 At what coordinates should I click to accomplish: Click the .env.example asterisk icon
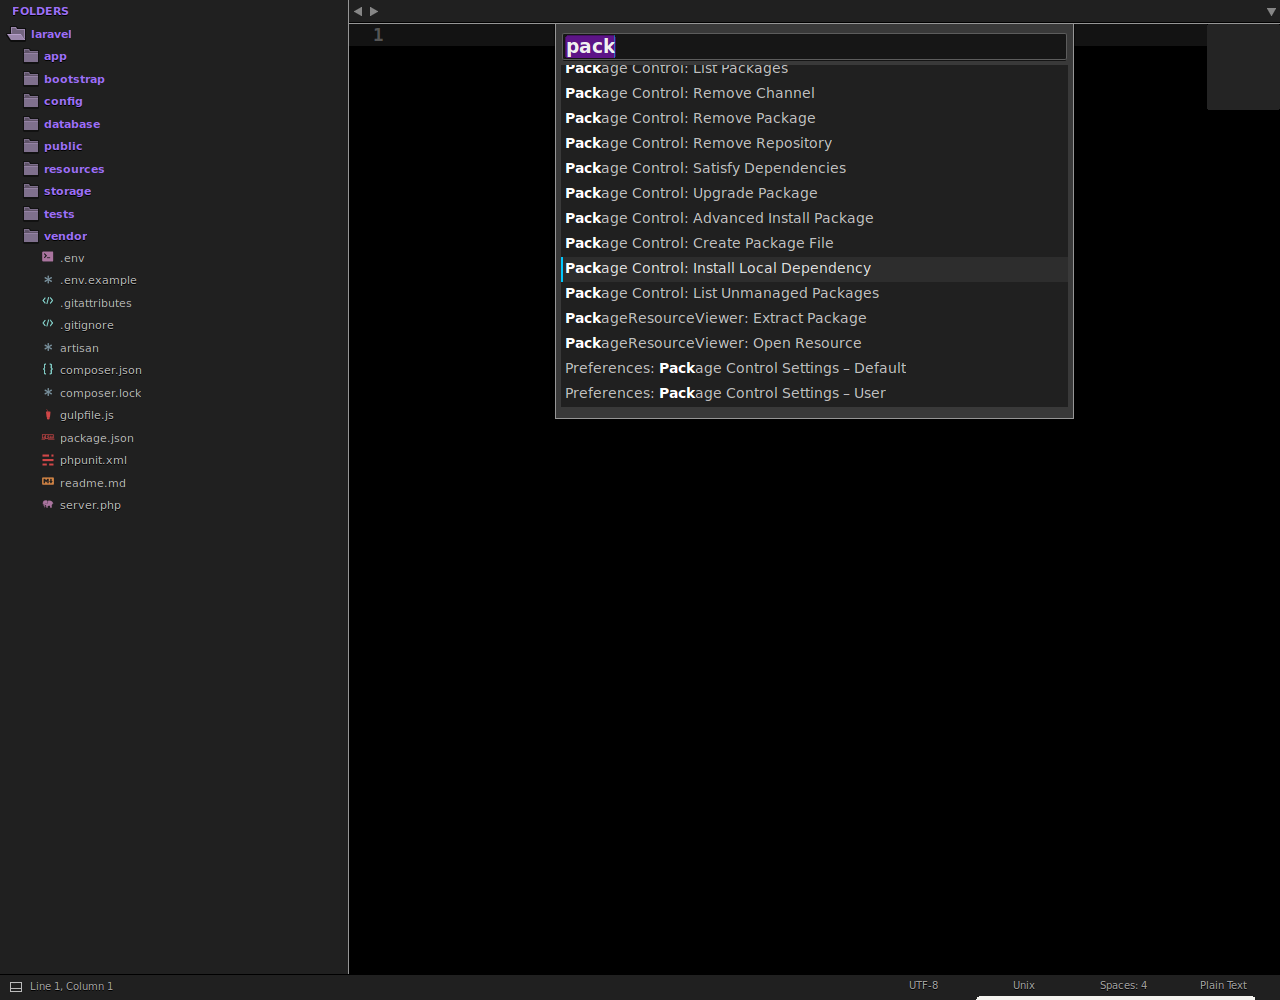point(48,280)
